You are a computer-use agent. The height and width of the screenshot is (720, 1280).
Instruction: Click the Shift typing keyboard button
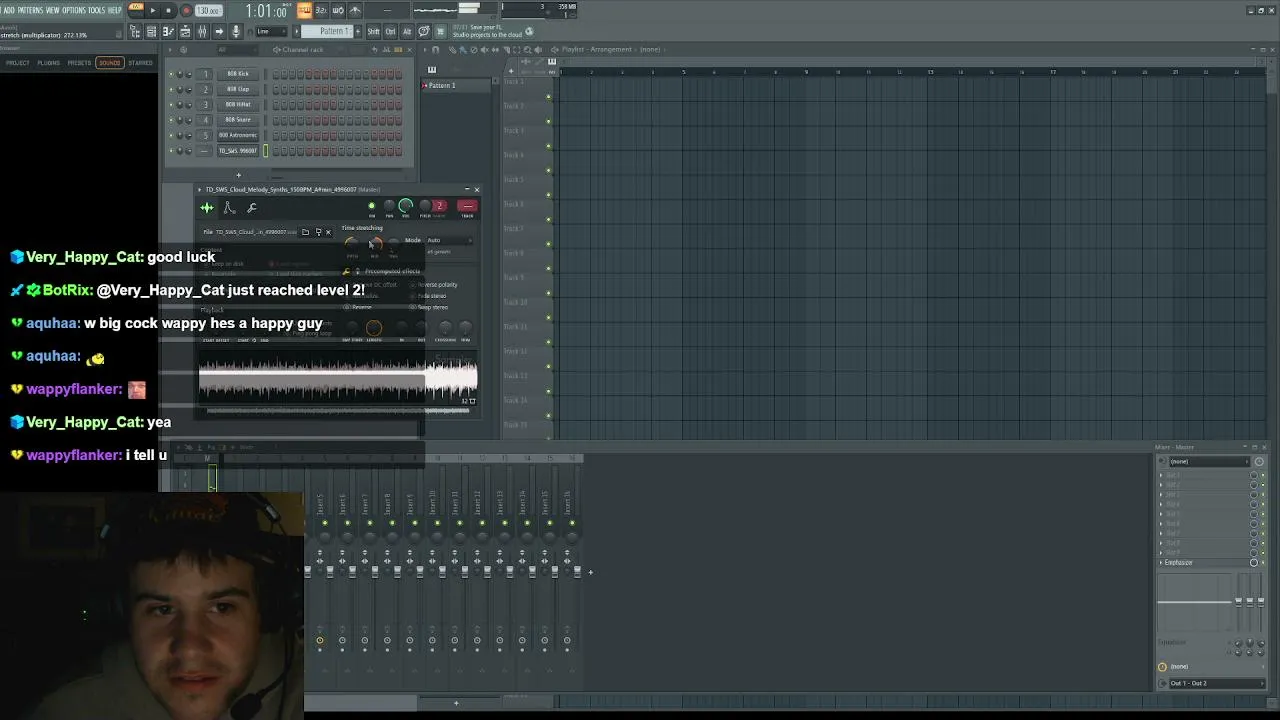click(x=373, y=31)
